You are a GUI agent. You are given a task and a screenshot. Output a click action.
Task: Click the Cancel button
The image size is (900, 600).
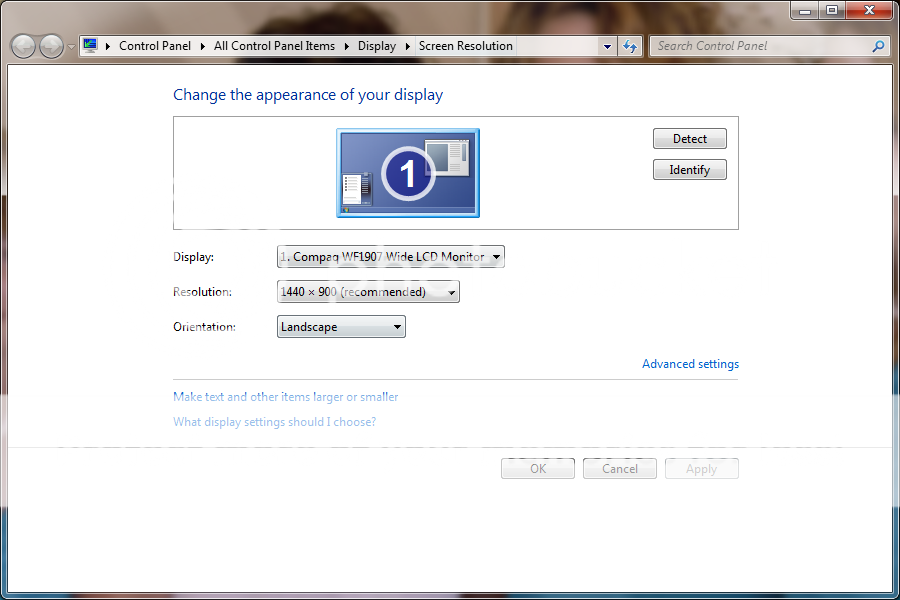(619, 469)
